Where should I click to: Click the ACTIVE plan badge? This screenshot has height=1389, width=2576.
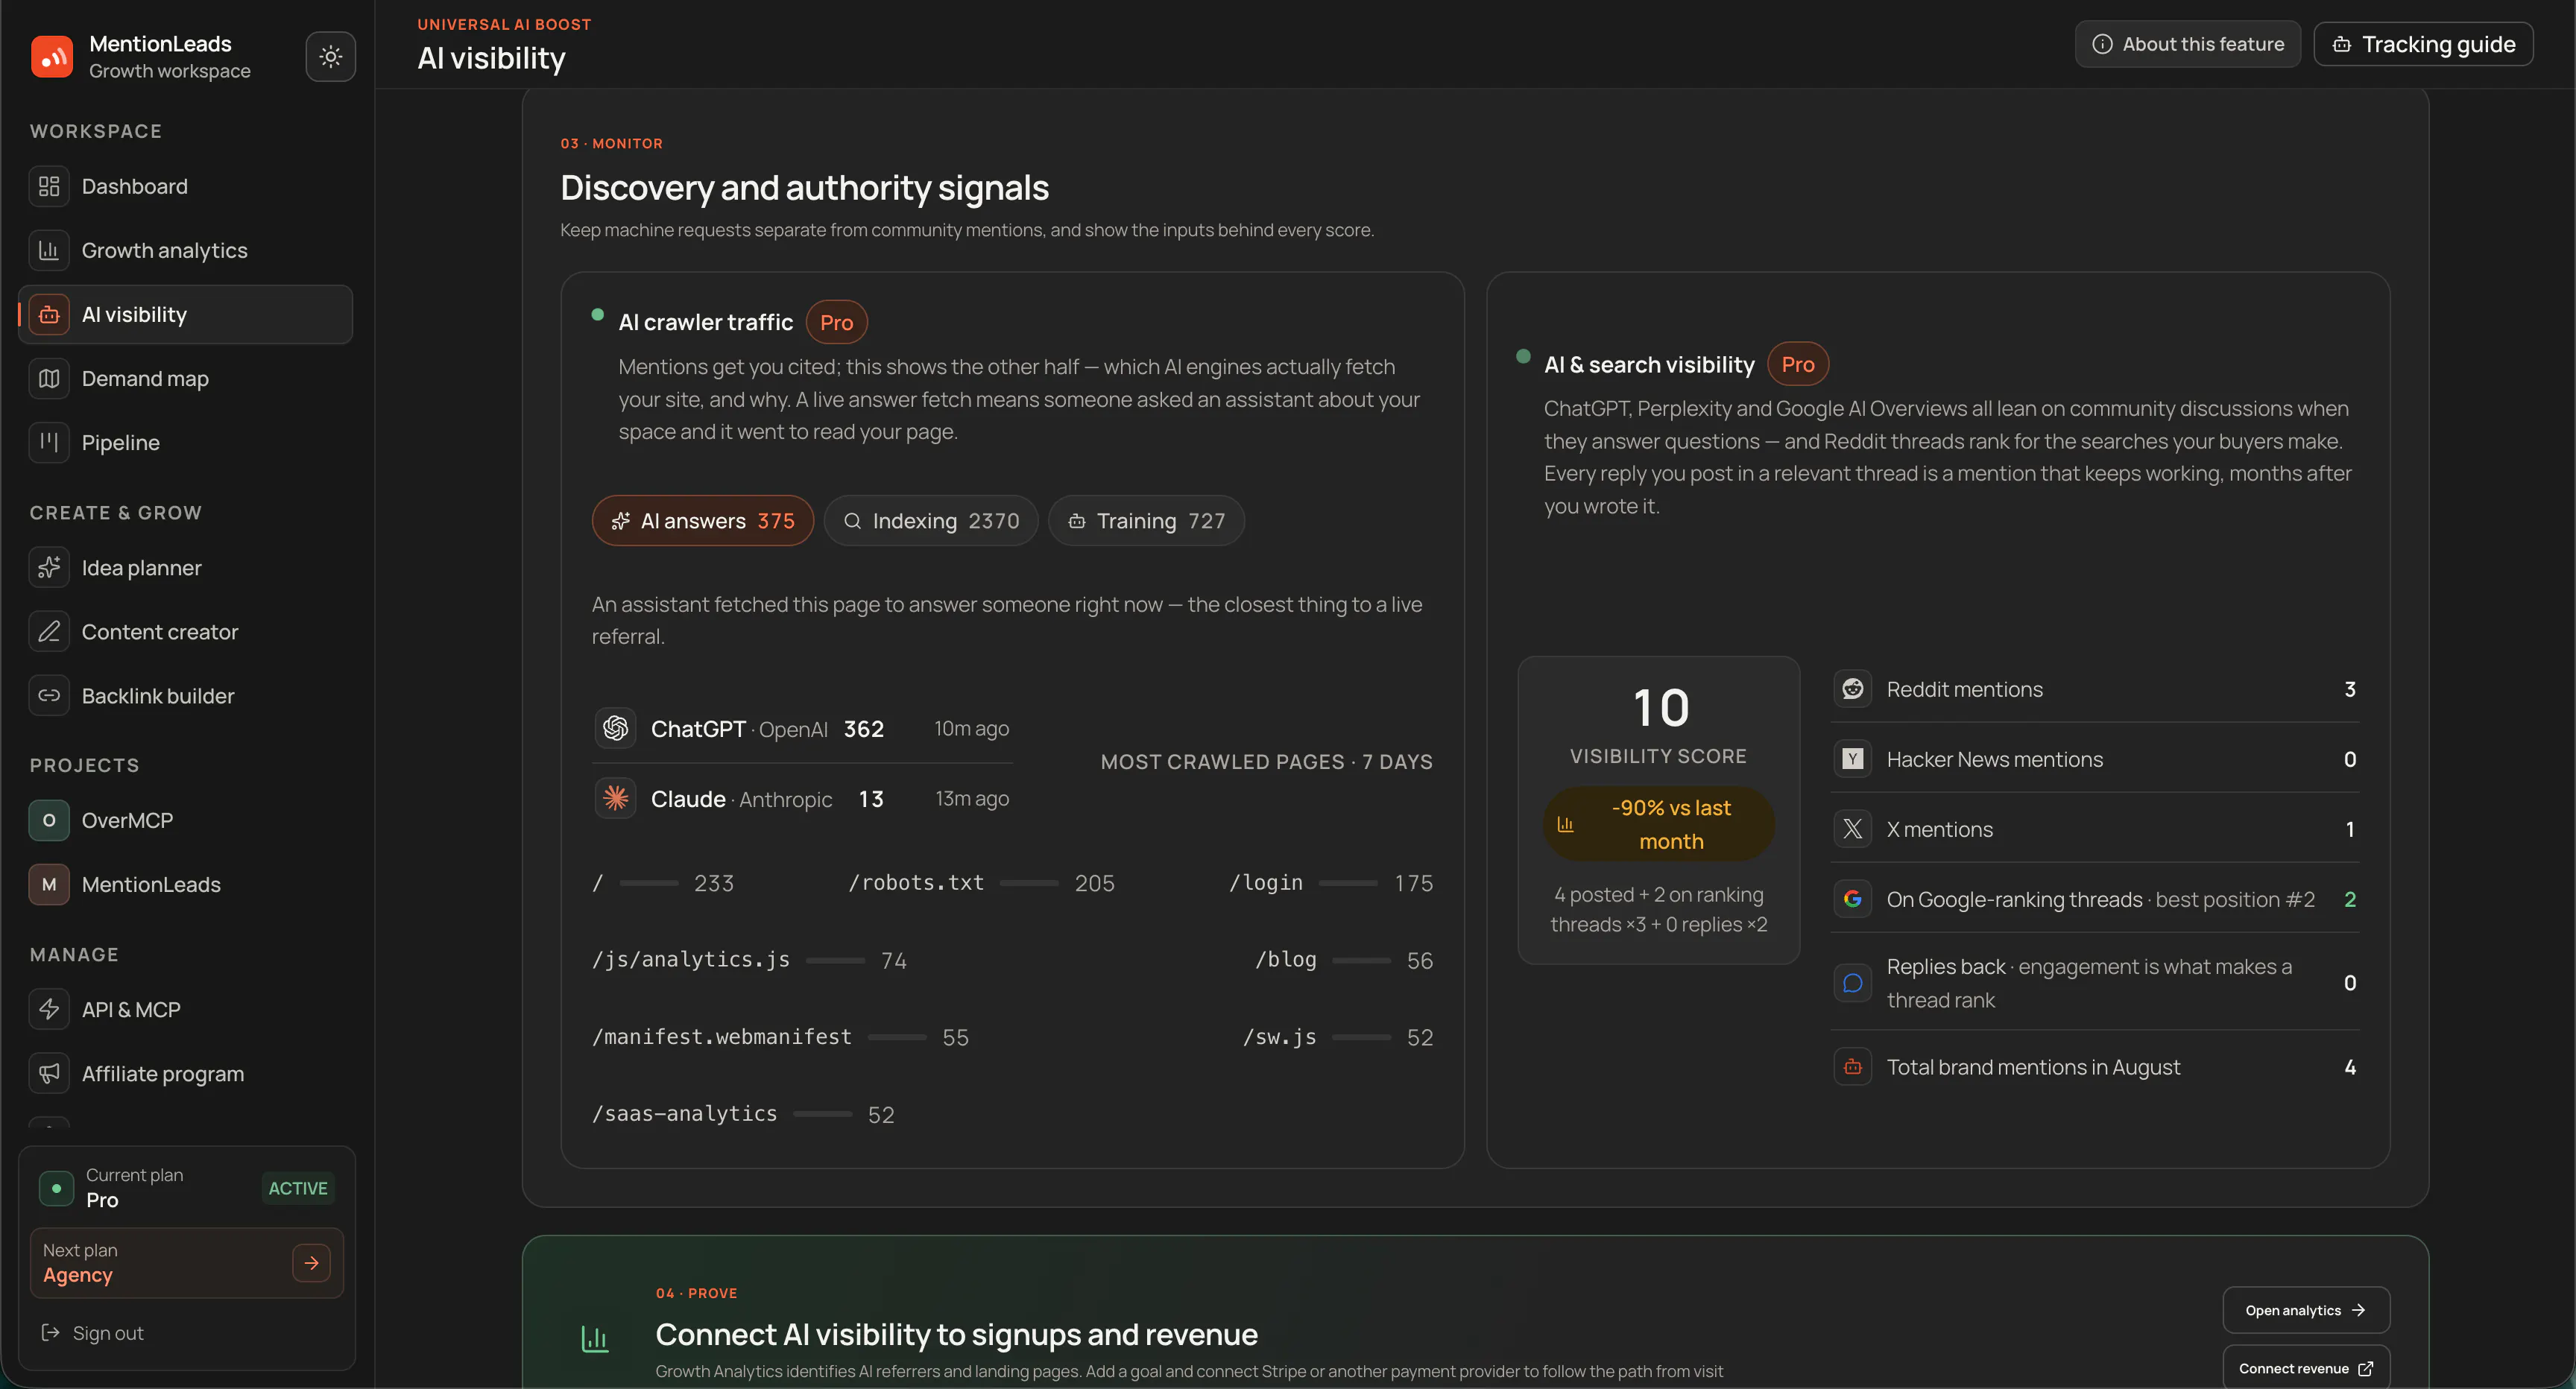tap(298, 1188)
